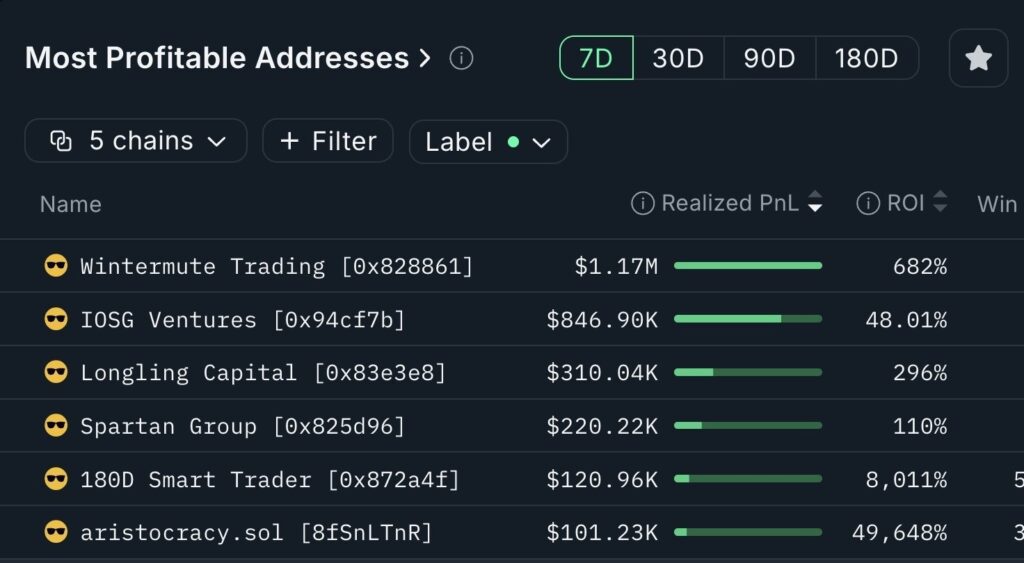Switch to 30D time range

click(678, 58)
